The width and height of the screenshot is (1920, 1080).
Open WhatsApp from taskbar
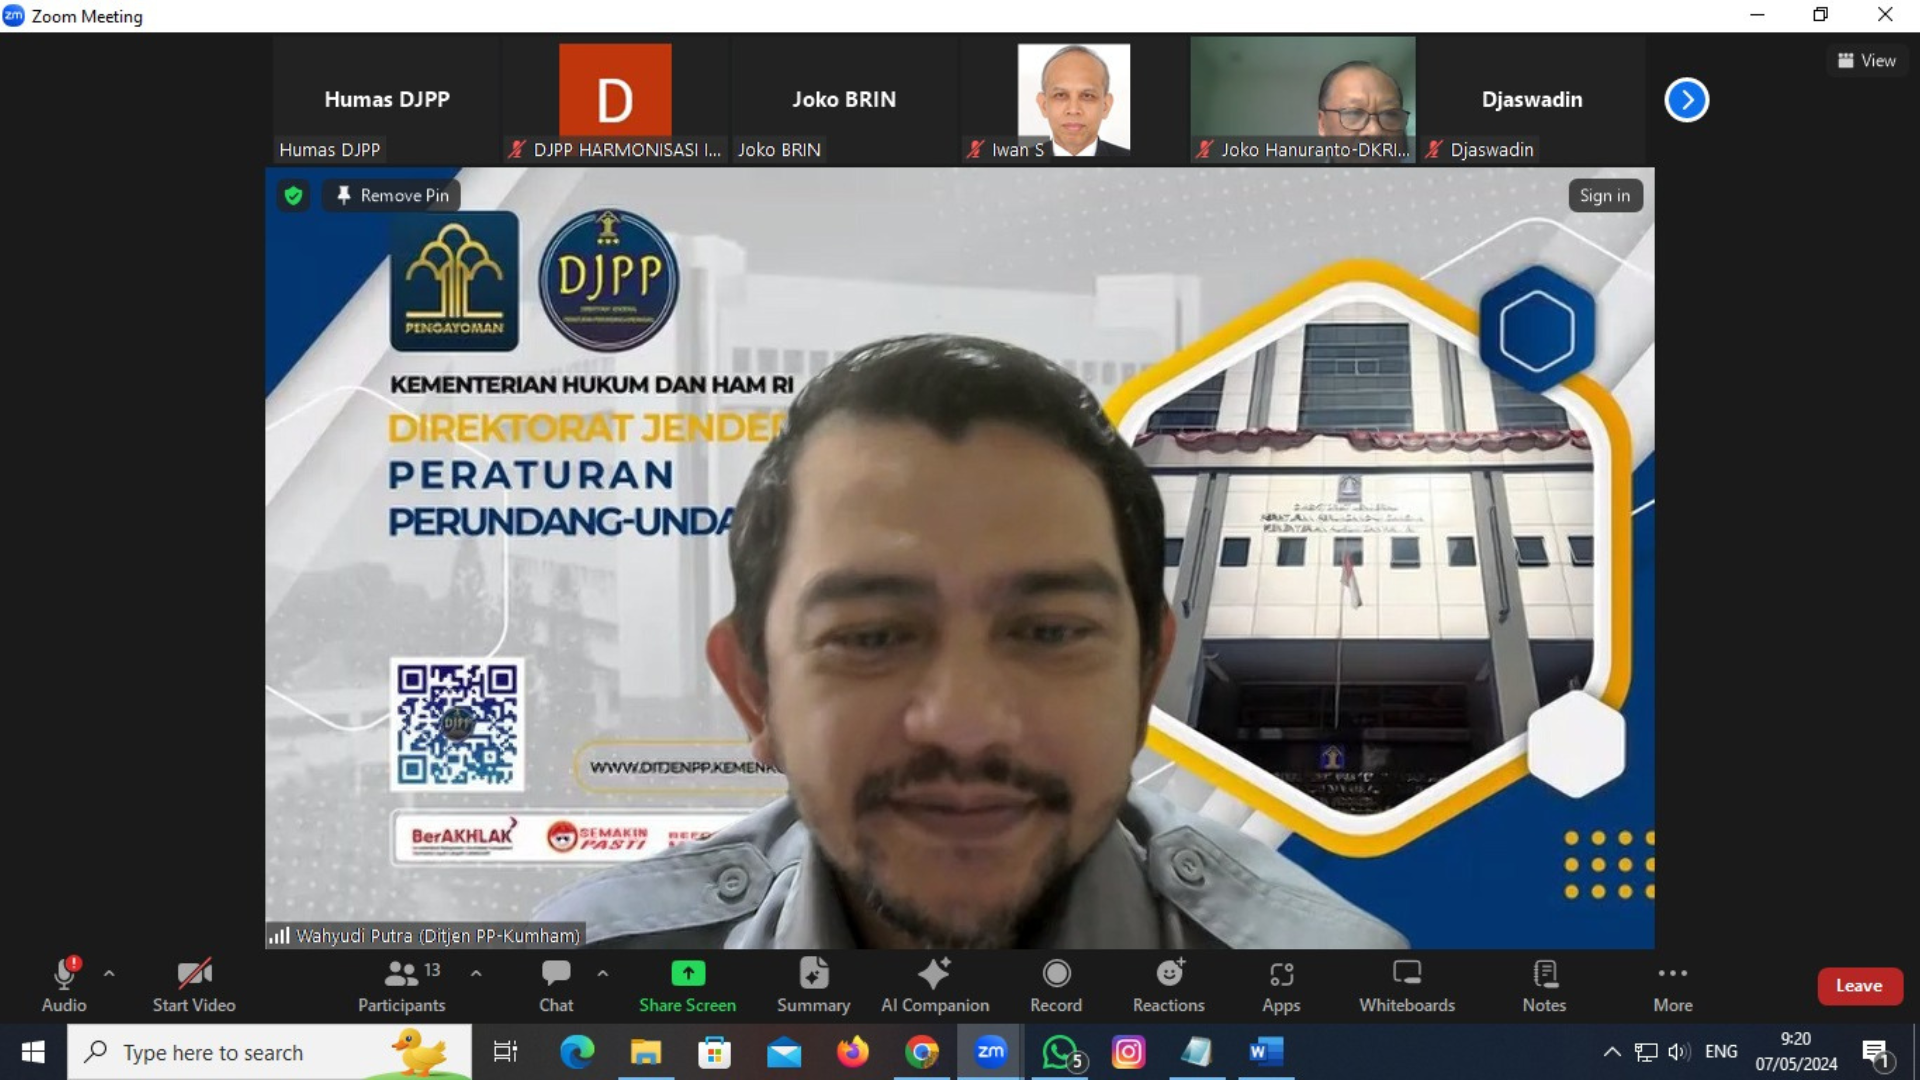[x=1060, y=1052]
